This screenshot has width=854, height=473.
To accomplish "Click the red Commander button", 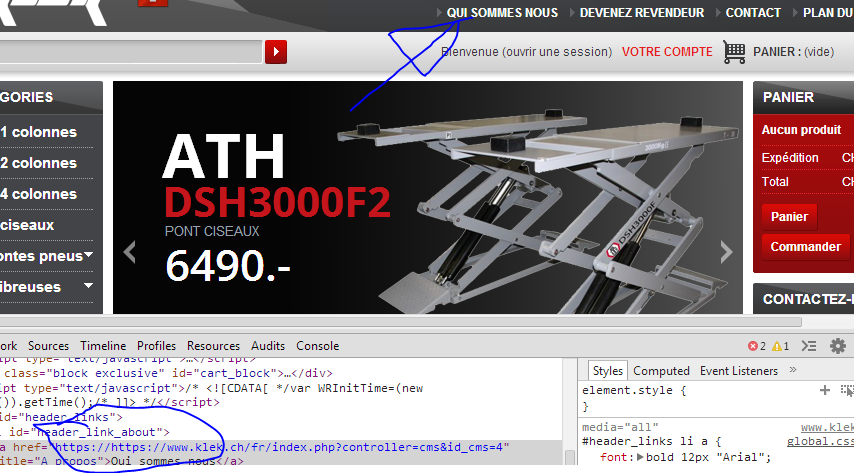I will pyautogui.click(x=806, y=247).
